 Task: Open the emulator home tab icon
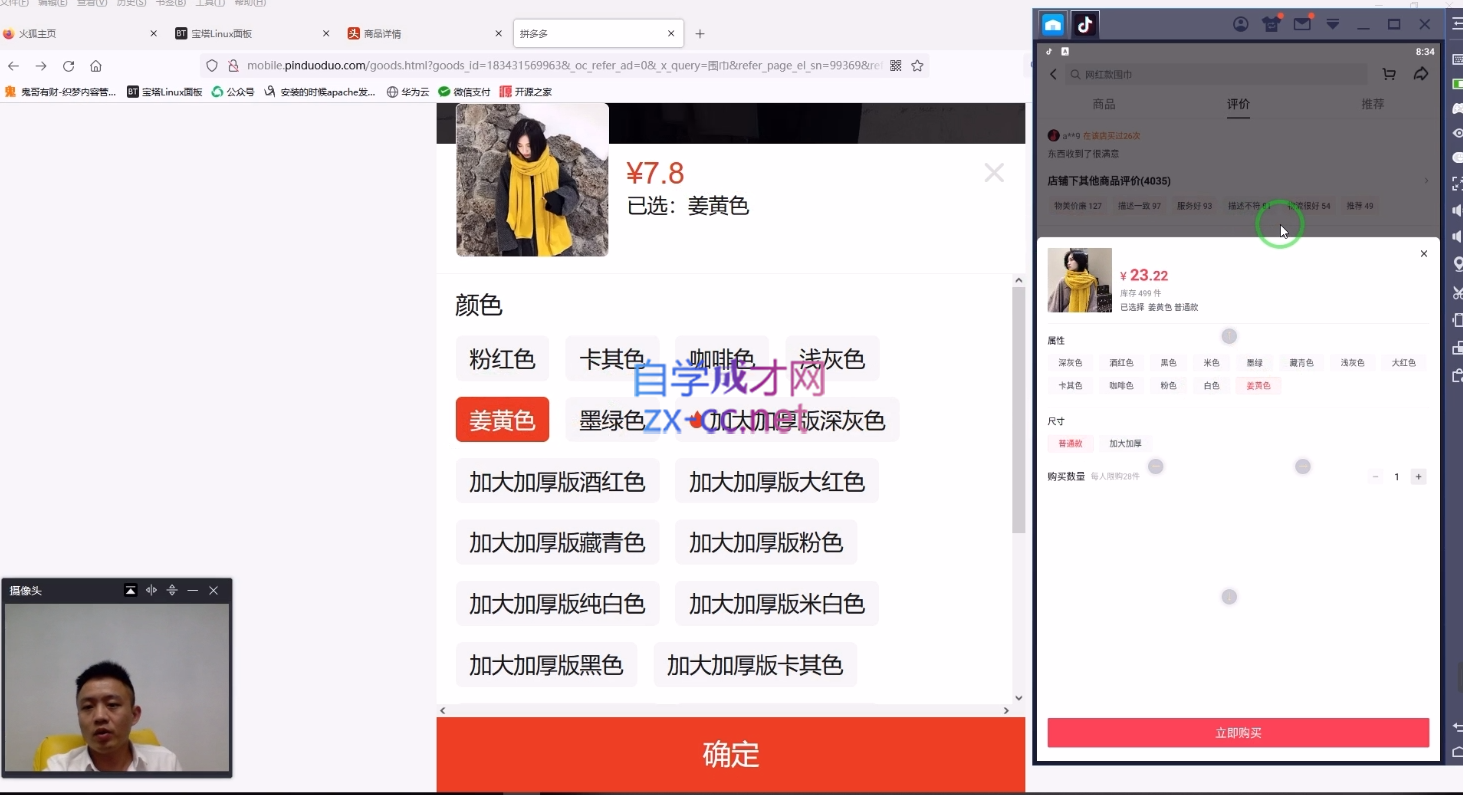click(1053, 25)
